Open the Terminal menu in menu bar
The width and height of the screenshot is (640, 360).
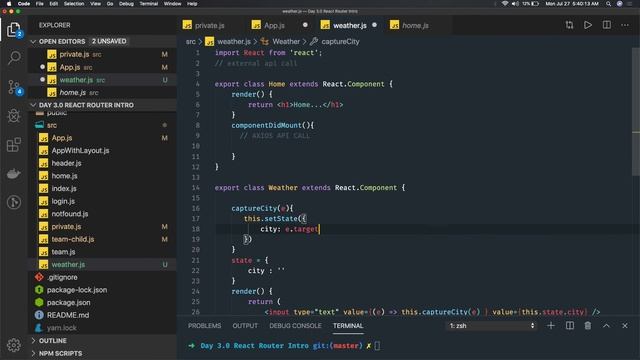(149, 4)
